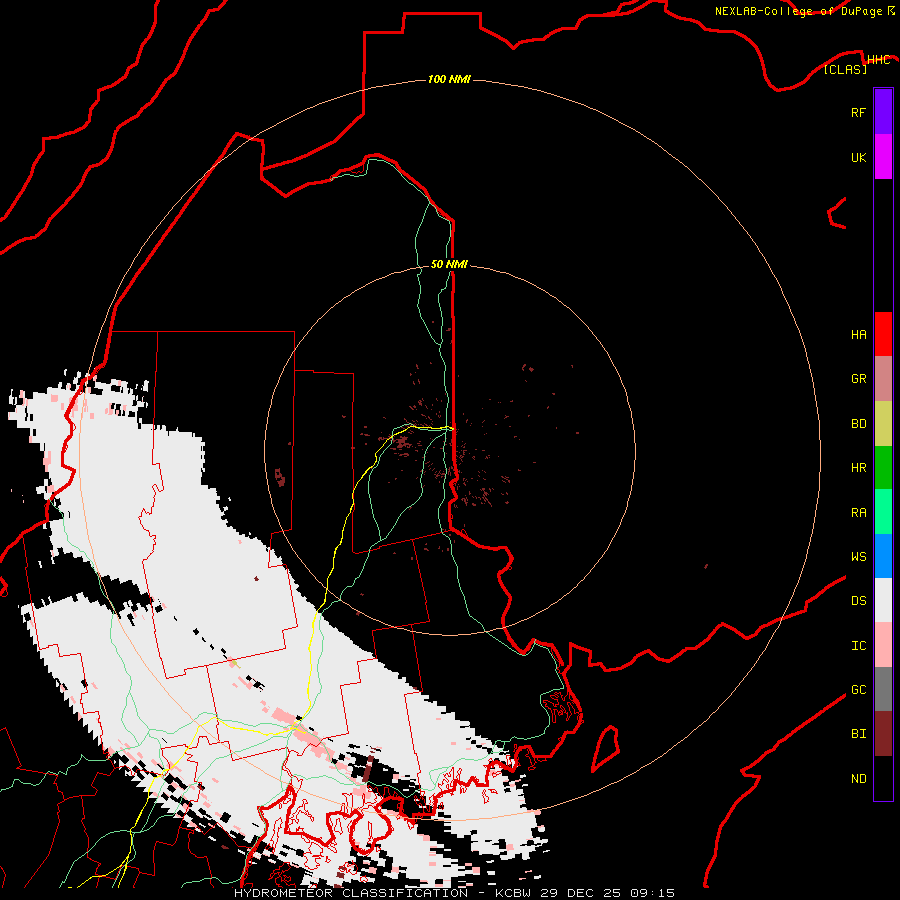900x900 pixels.
Task: Select the BD yellow legend swatch
Action: tap(883, 424)
